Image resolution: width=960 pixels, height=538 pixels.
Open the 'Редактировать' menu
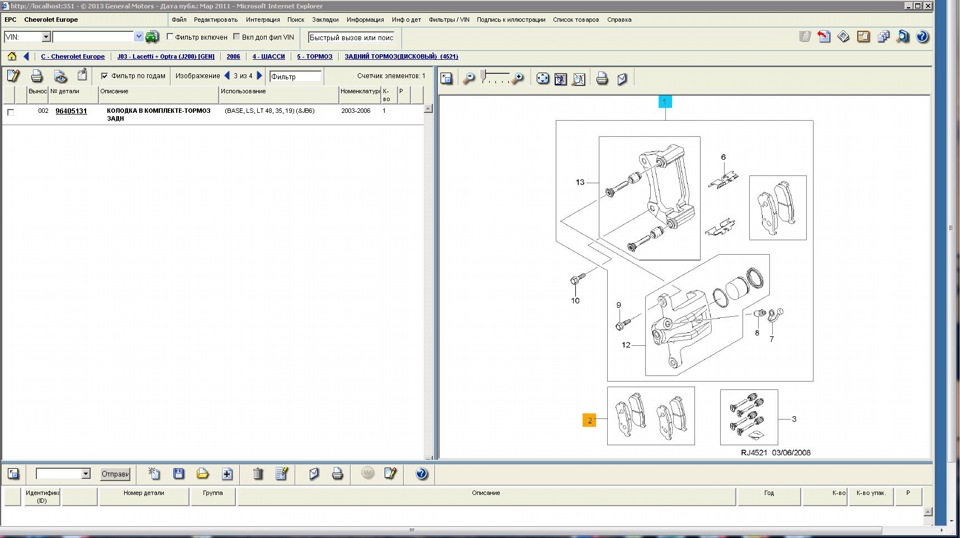(216, 20)
